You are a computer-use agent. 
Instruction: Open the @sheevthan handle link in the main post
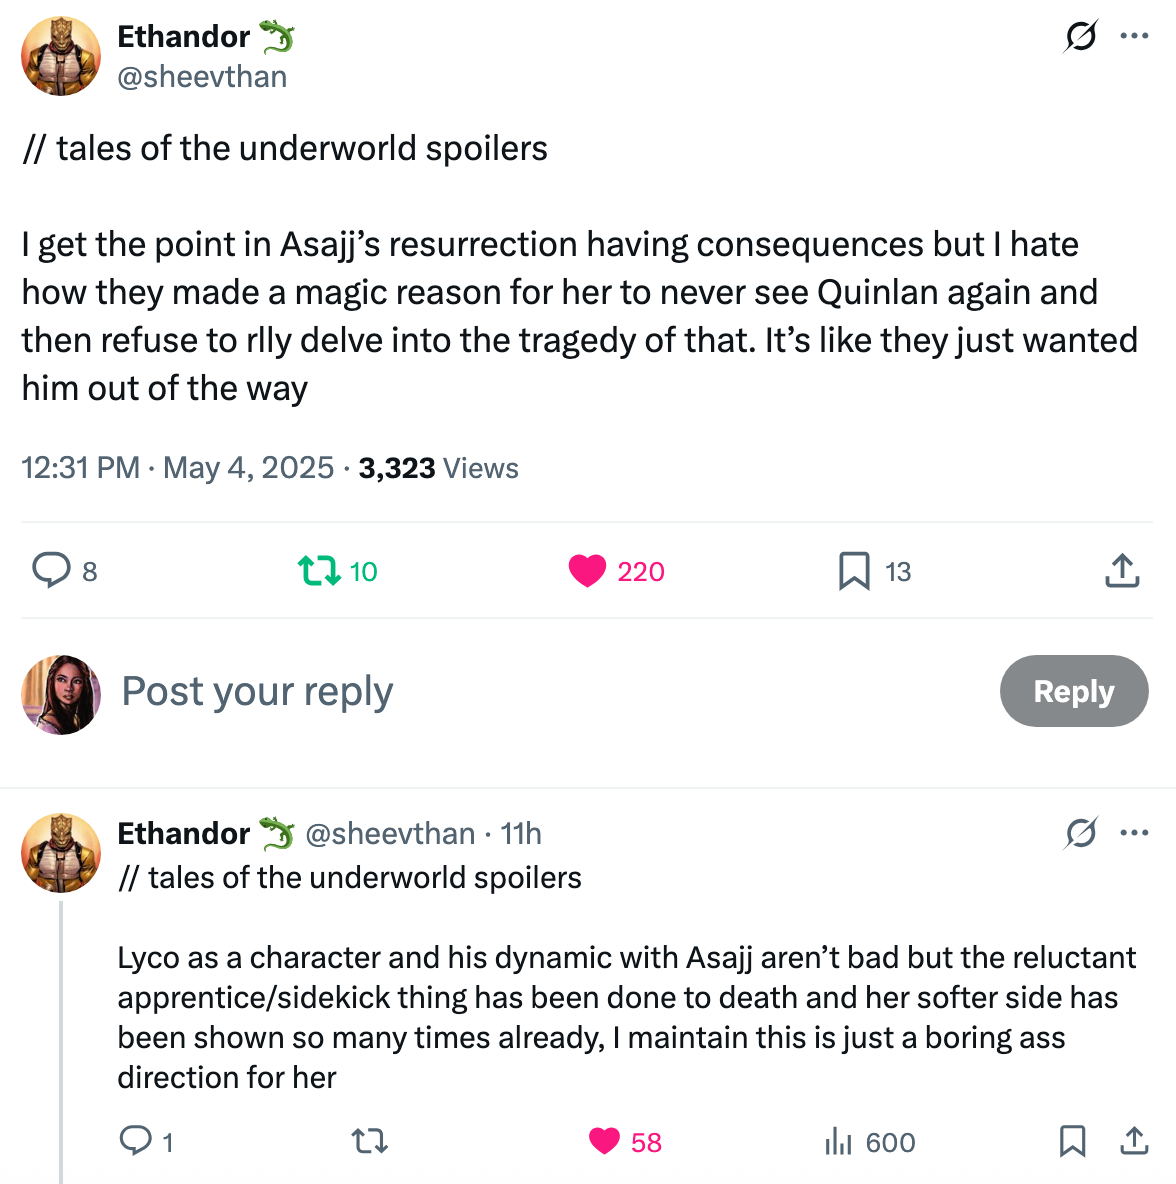click(x=202, y=77)
